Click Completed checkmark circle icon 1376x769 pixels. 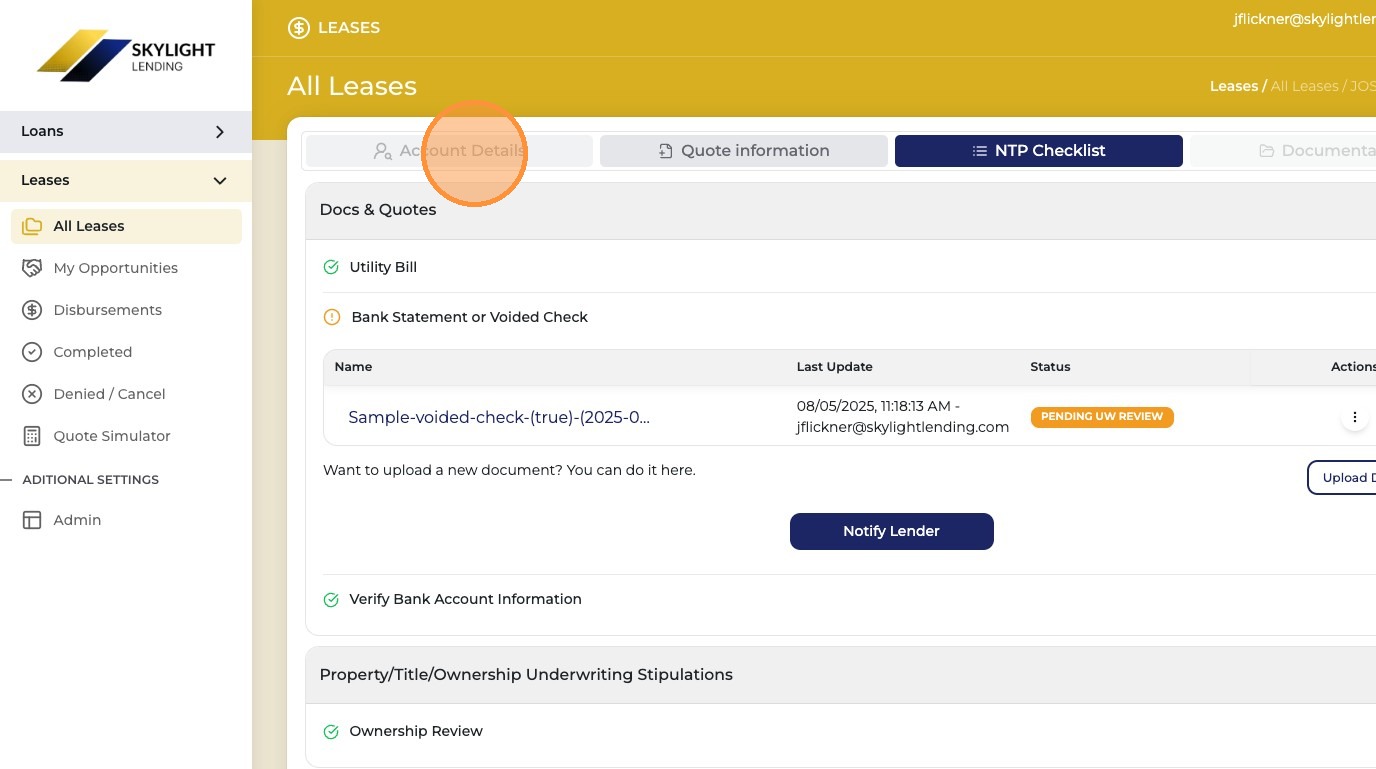[x=32, y=352]
